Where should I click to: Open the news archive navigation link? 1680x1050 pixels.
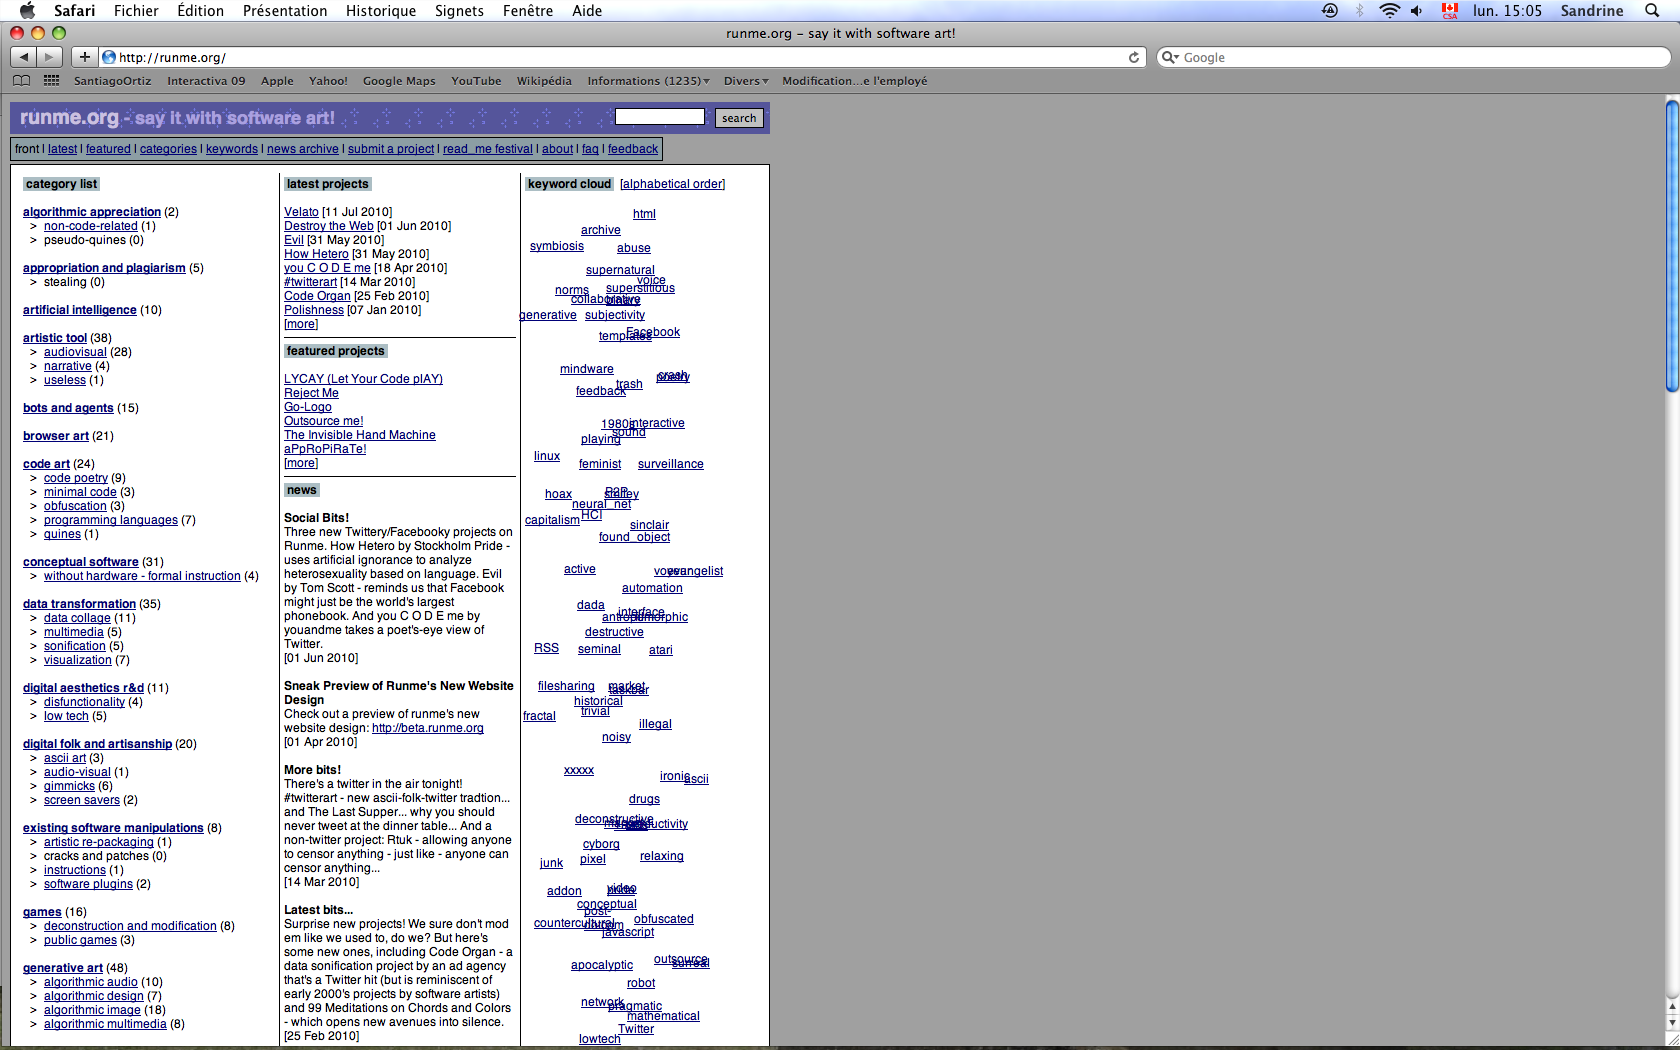303,149
